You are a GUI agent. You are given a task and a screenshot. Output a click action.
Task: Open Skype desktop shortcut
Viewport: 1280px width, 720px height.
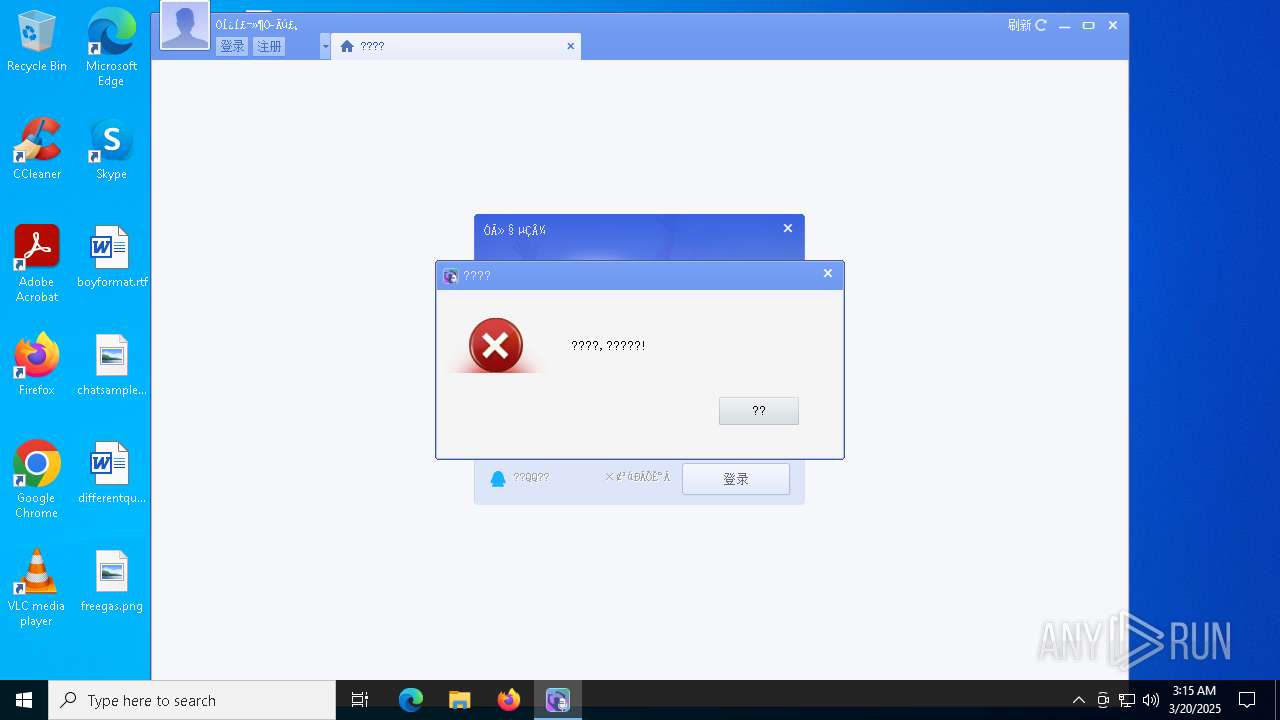(x=111, y=149)
